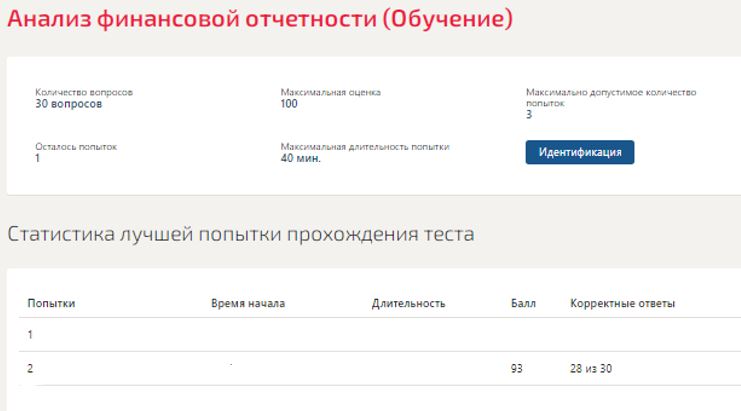Click the Максимальная длительность попытки label
741x411 pixels.
click(x=365, y=147)
